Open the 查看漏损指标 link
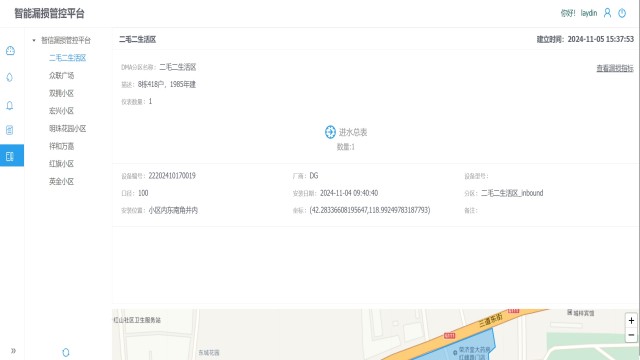Screen dimensions: 640x360 point(615,68)
